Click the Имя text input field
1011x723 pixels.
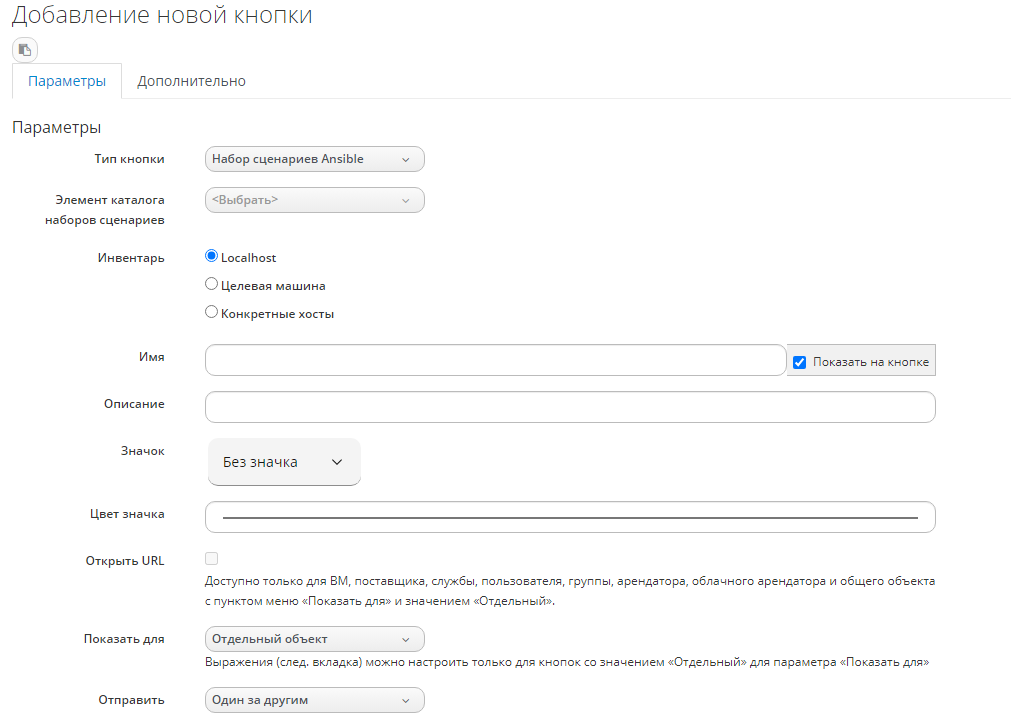[x=495, y=360]
